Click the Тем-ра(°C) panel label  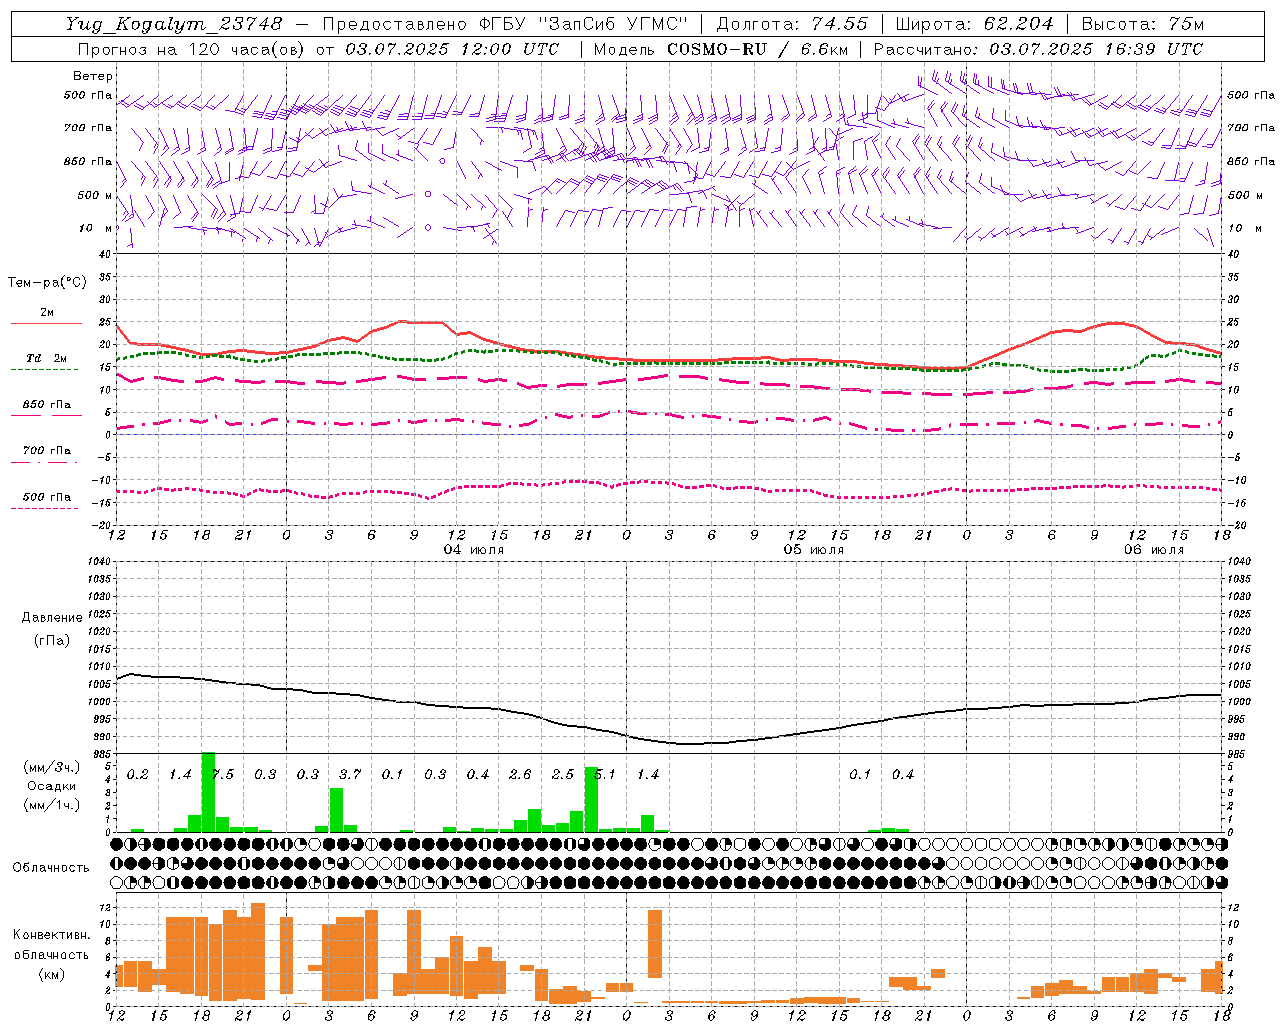(47, 283)
